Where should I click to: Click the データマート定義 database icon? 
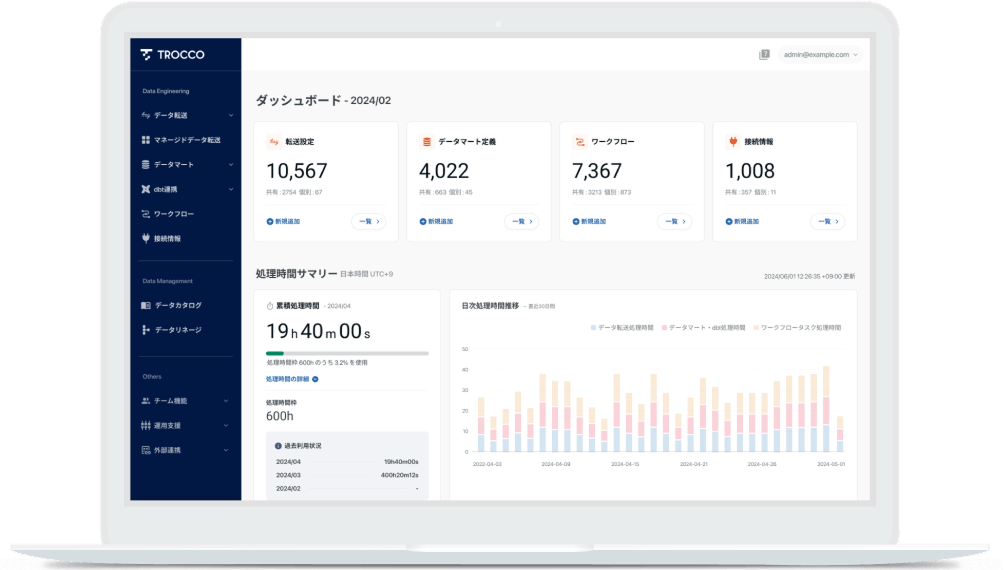click(426, 142)
